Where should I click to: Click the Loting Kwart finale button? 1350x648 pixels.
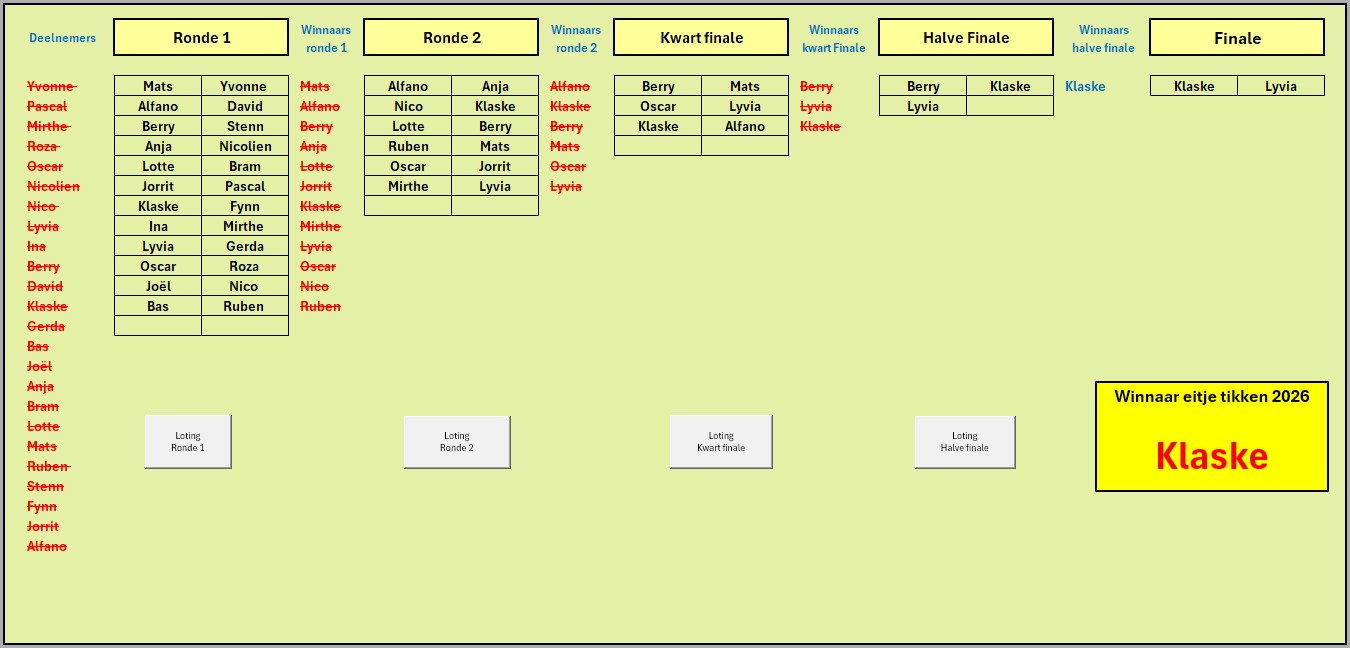click(x=721, y=441)
